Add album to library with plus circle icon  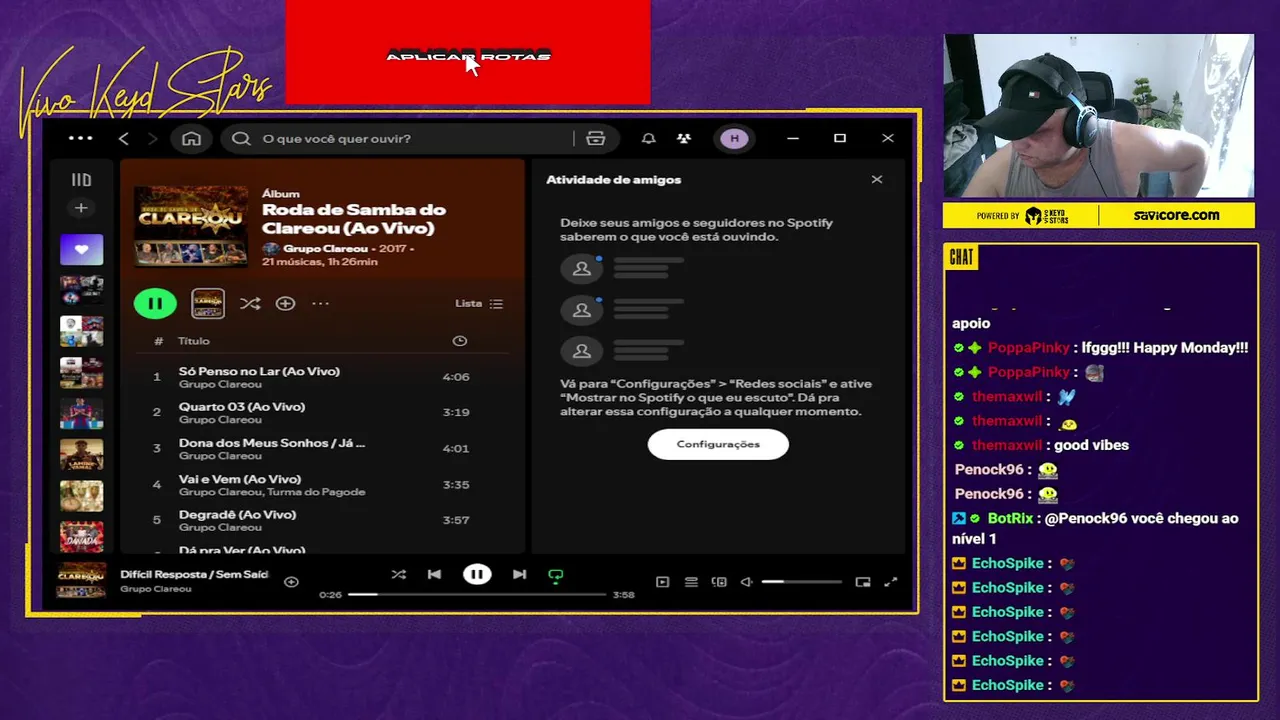point(285,303)
